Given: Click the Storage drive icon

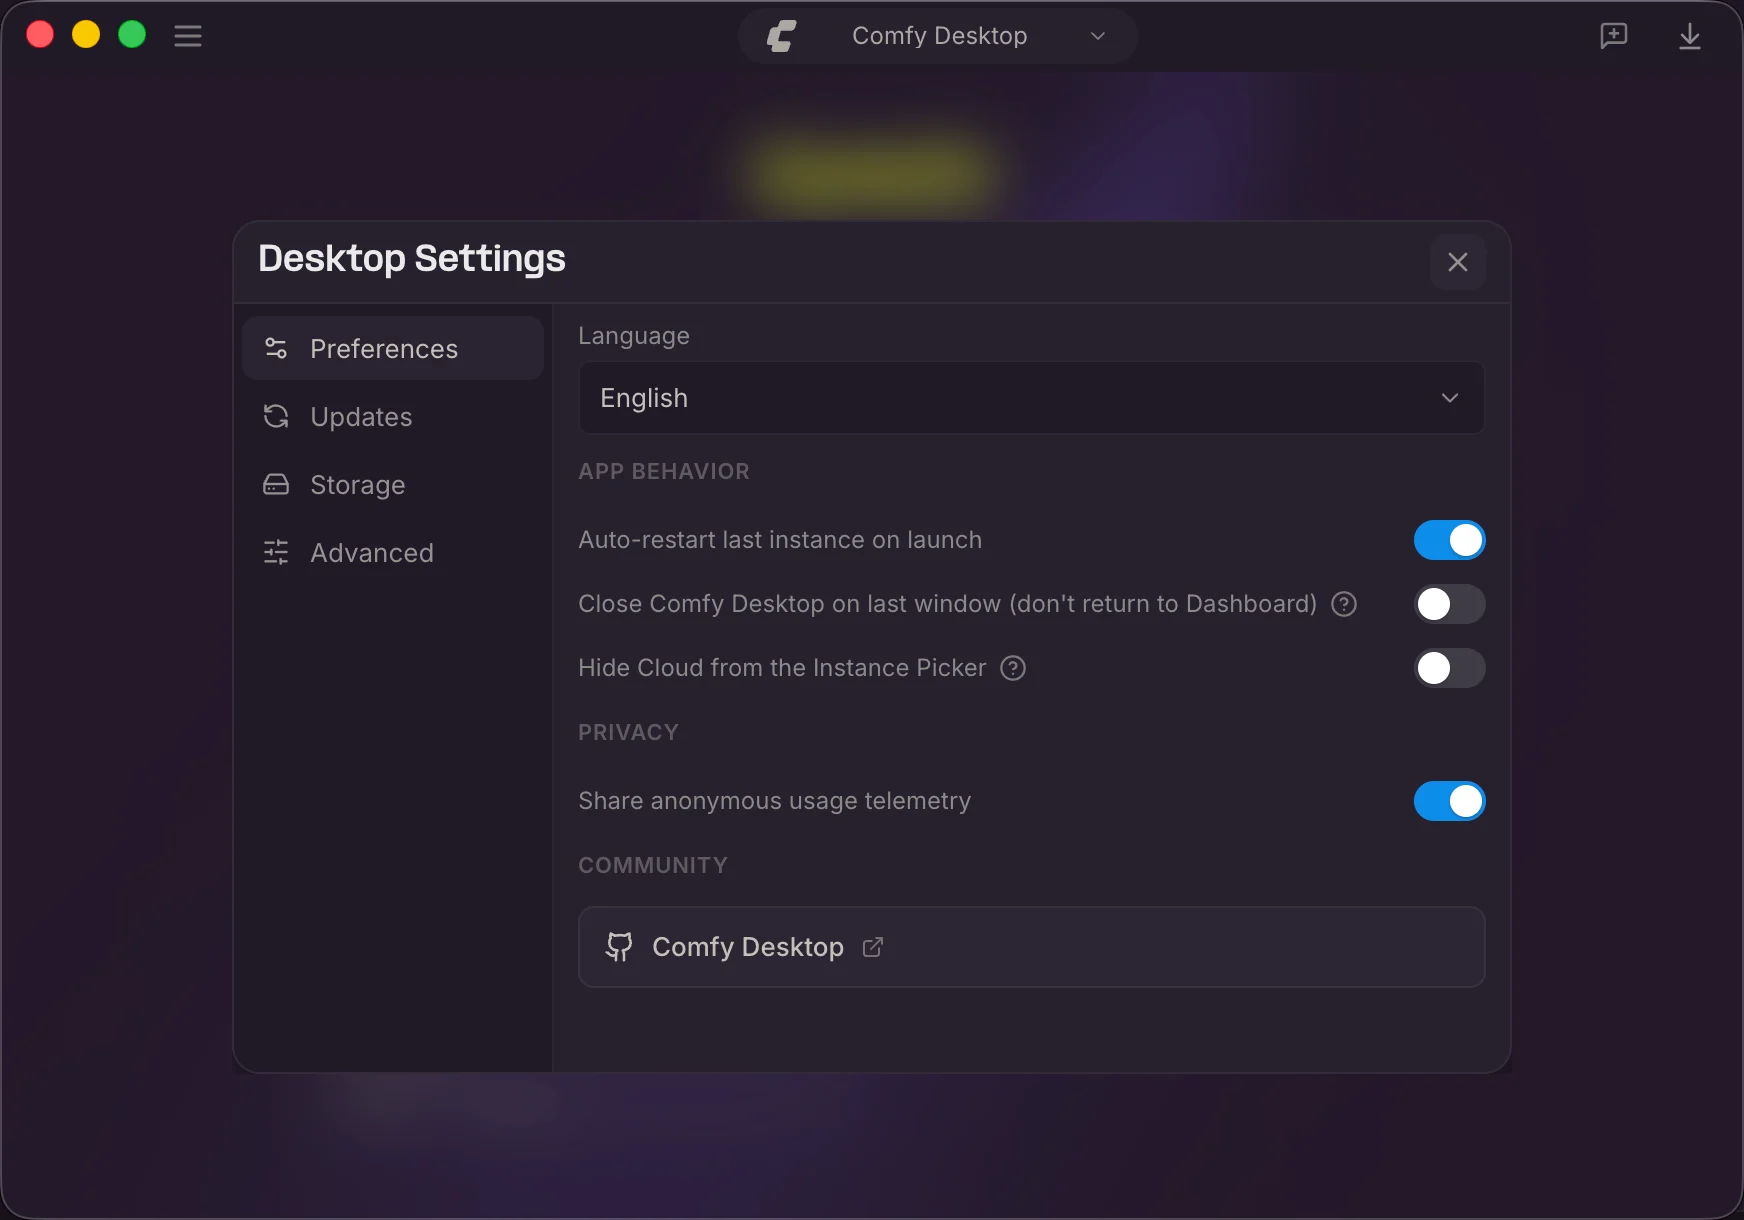Looking at the screenshot, I should click(276, 484).
